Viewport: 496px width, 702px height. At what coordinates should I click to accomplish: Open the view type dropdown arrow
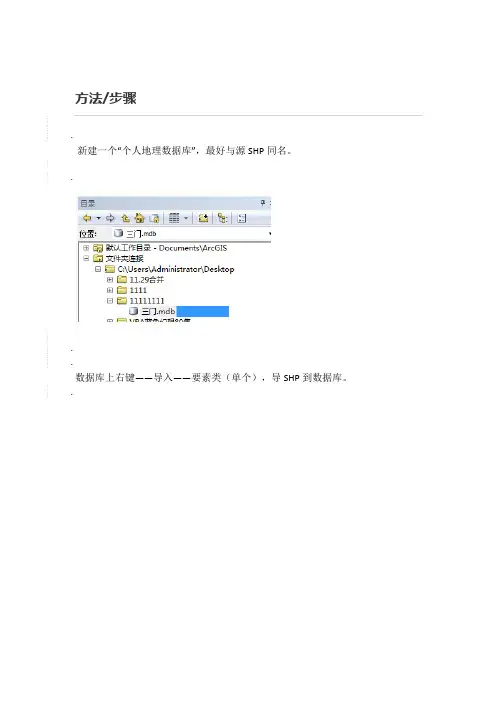pyautogui.click(x=186, y=218)
